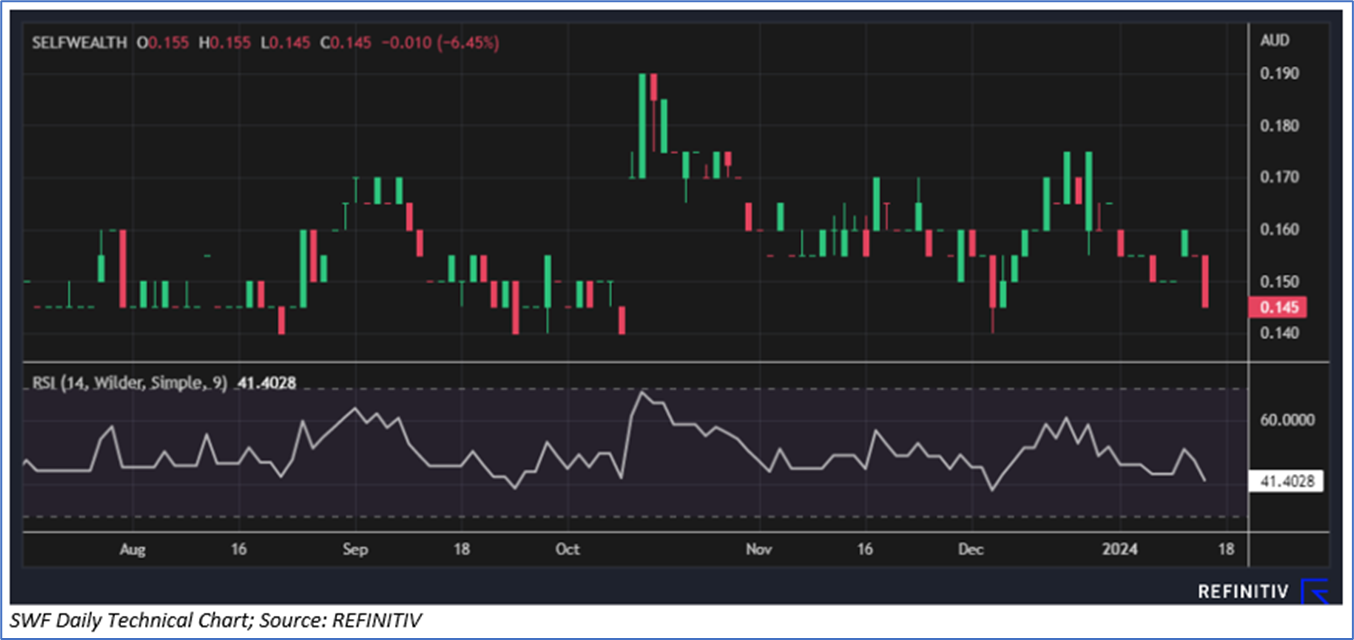Click the AUD currency label
1354x640 pixels.
(1276, 41)
